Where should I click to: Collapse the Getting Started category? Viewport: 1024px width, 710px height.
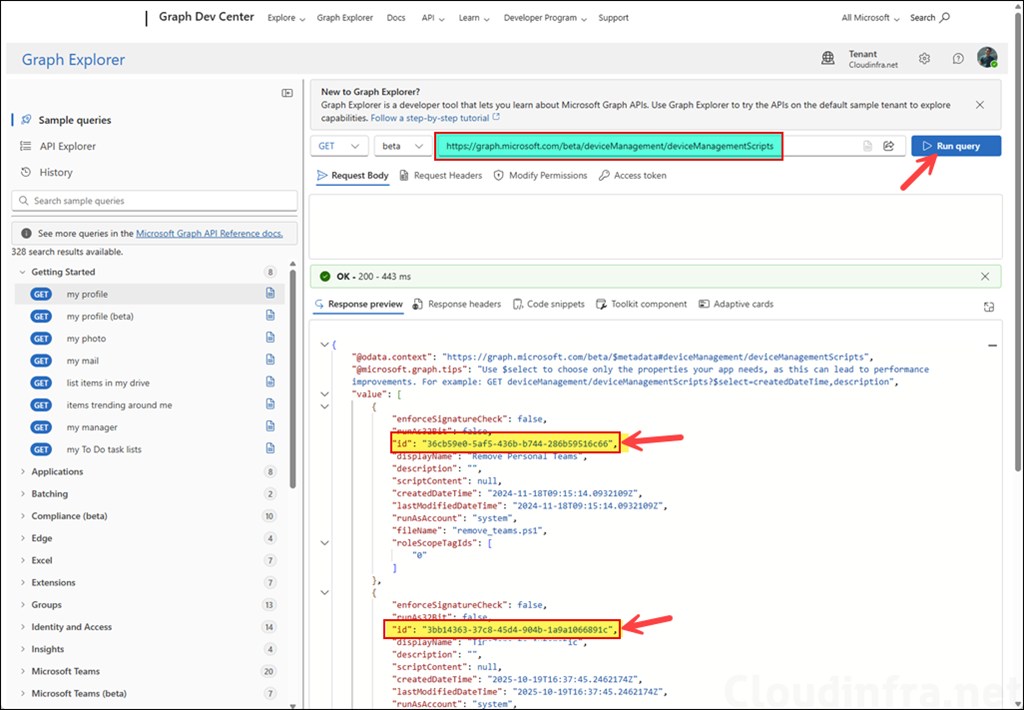(x=22, y=271)
